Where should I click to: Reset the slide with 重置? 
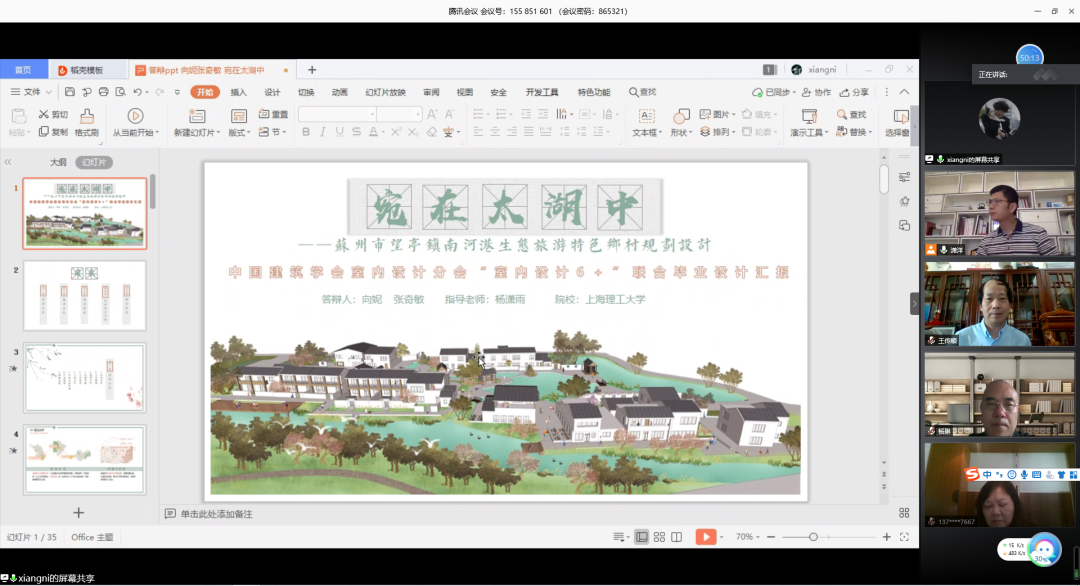click(273, 114)
